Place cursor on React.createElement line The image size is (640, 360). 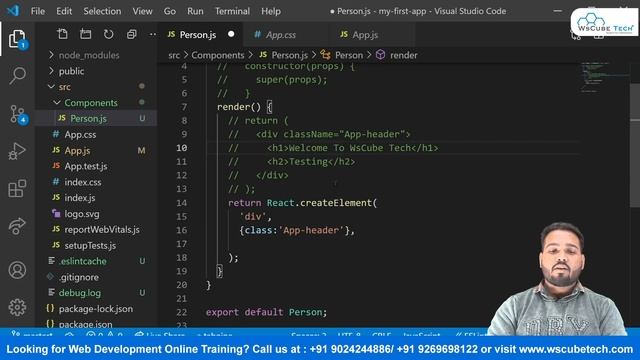302,203
